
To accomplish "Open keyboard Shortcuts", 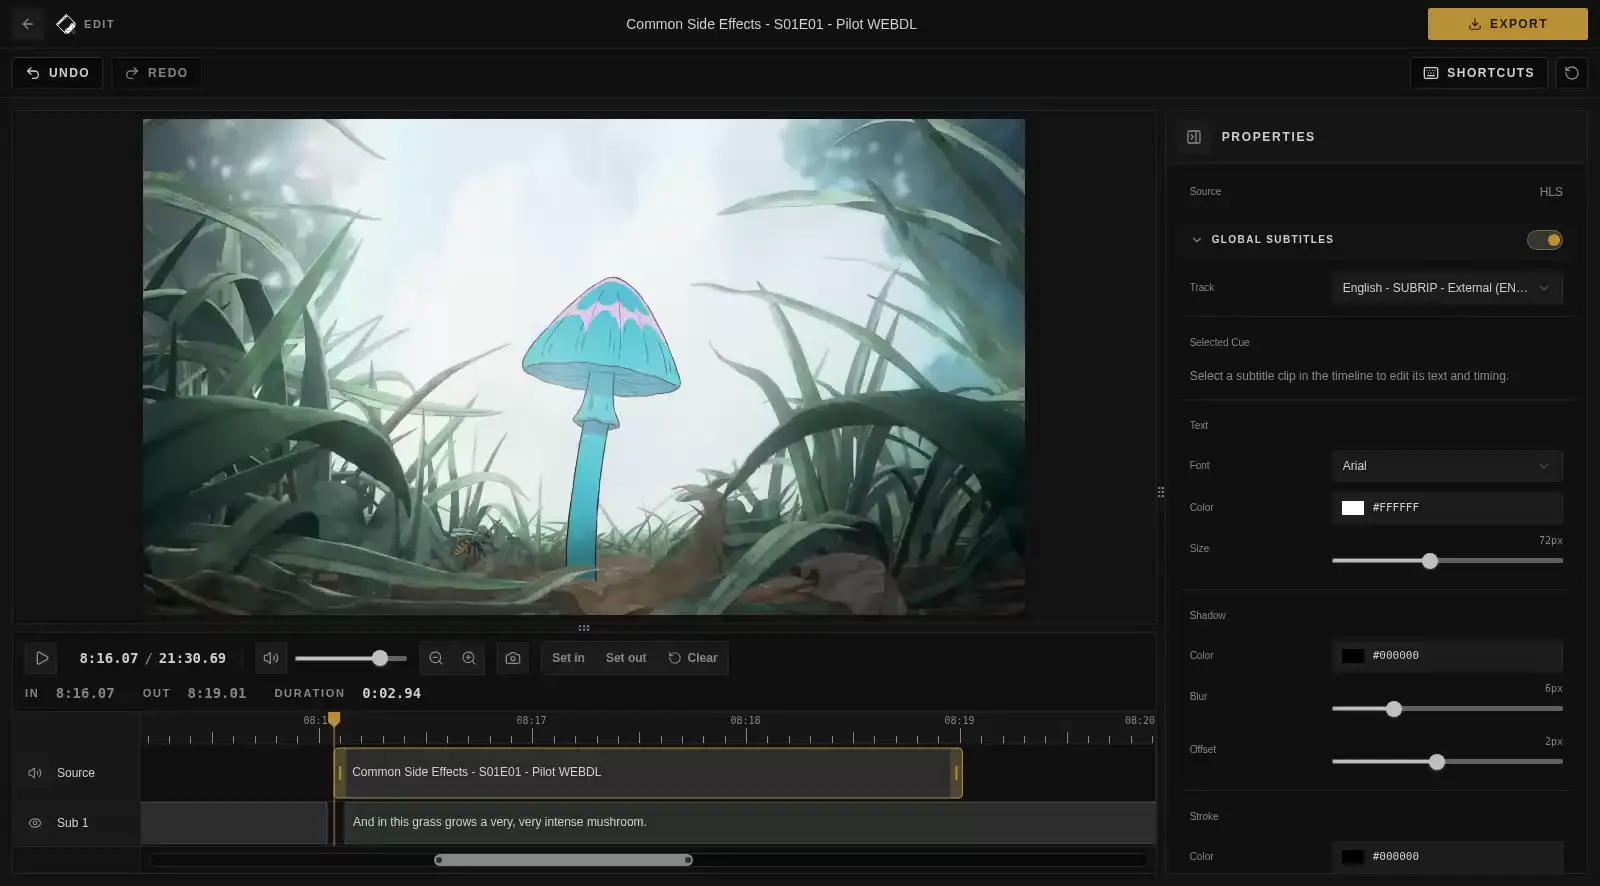I will click(x=1479, y=73).
